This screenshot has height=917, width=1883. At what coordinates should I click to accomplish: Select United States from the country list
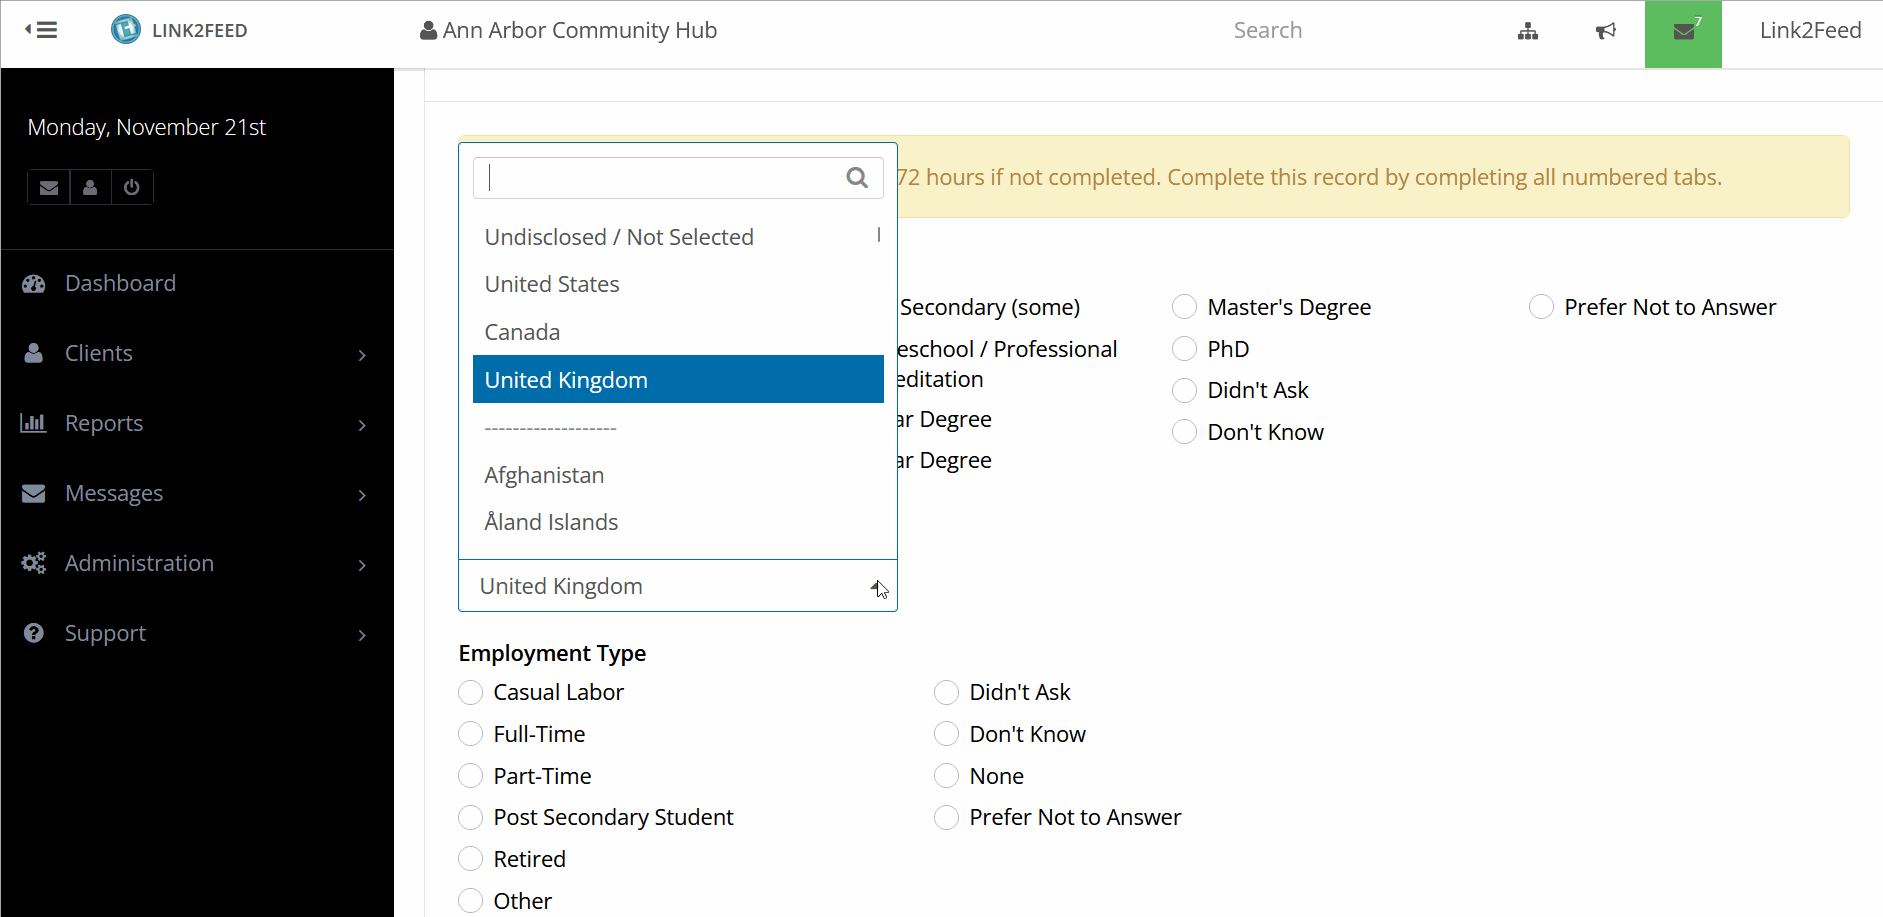pyautogui.click(x=551, y=283)
